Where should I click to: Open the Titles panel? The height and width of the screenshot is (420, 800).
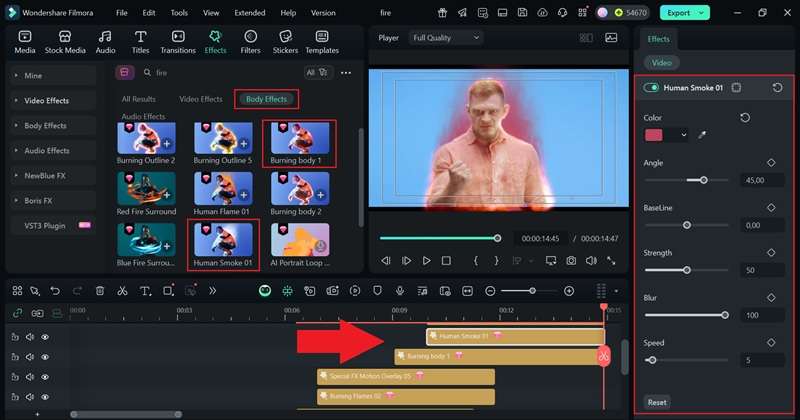(140, 42)
